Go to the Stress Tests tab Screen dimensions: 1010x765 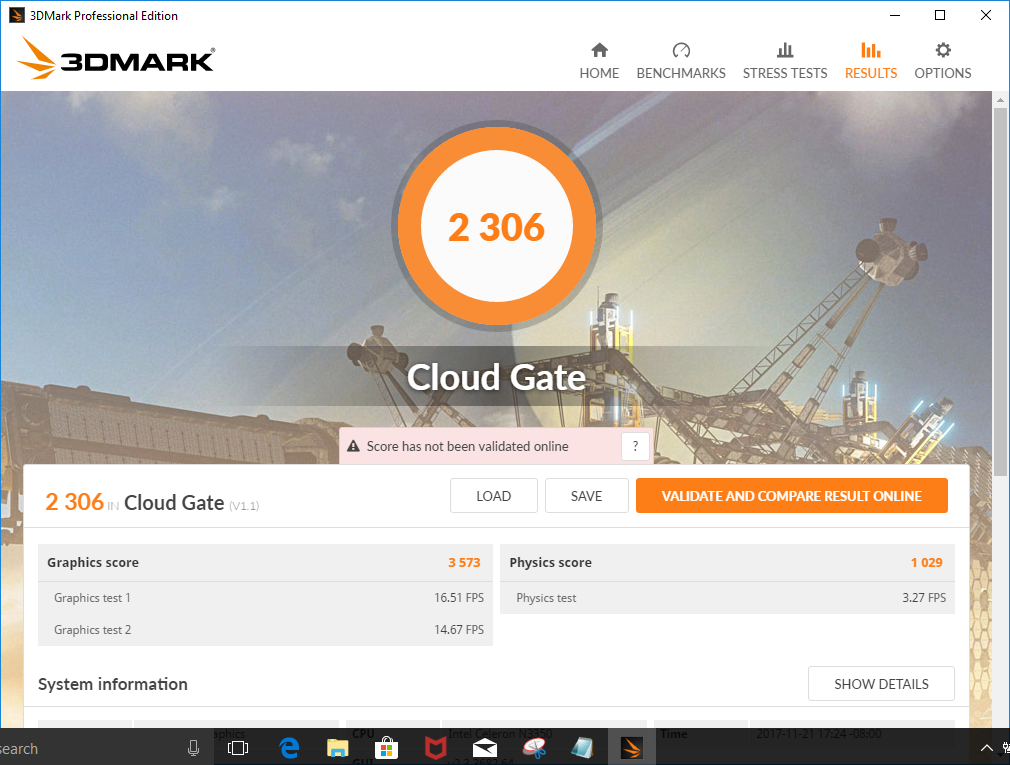[x=785, y=61]
